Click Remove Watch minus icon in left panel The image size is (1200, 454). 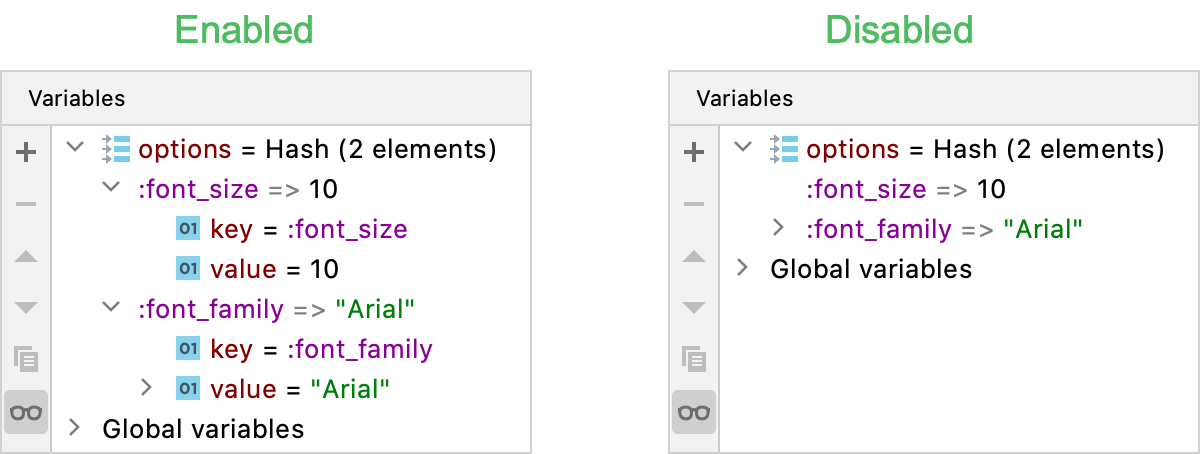[x=26, y=204]
